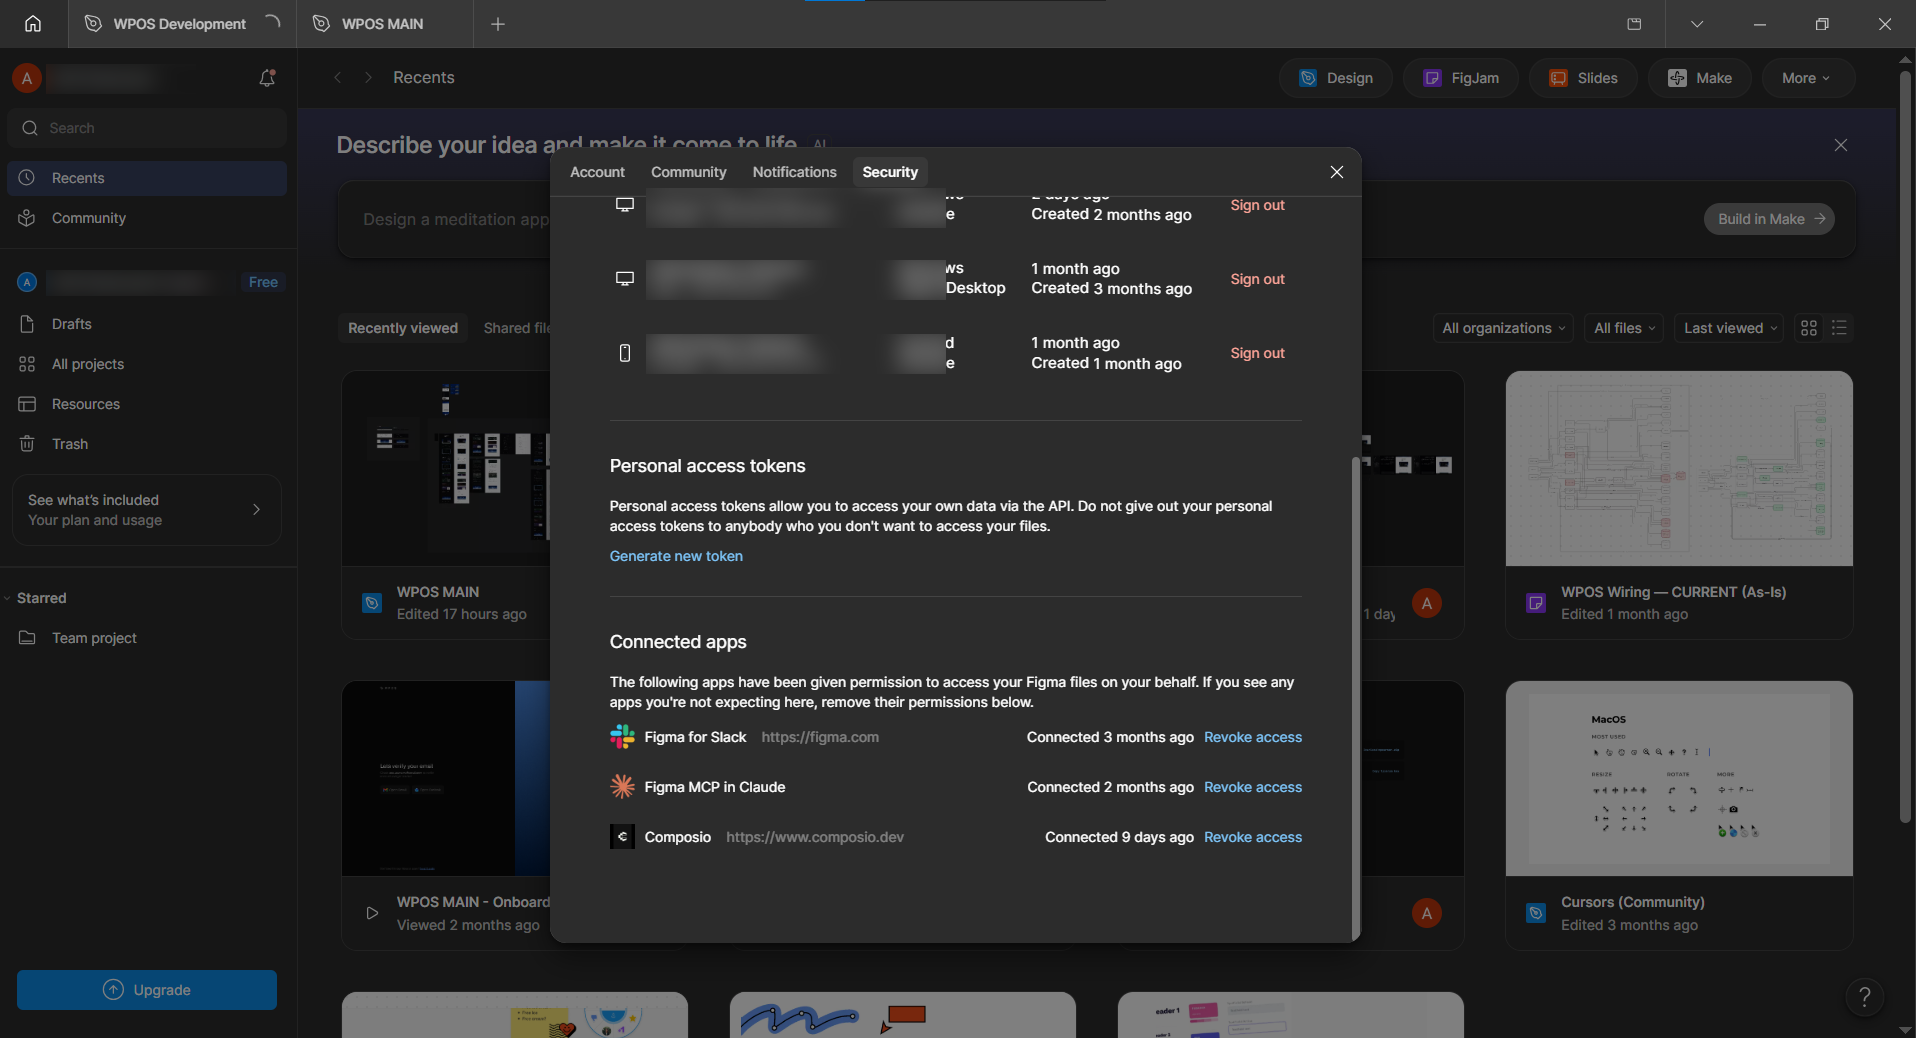Go back with the left arrow
The width and height of the screenshot is (1916, 1038).
tap(338, 78)
